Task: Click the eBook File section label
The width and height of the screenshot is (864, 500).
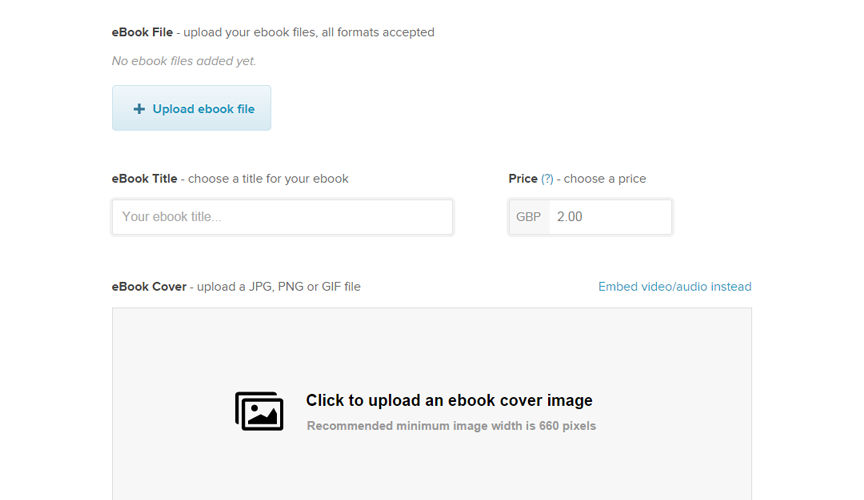Action: click(142, 33)
